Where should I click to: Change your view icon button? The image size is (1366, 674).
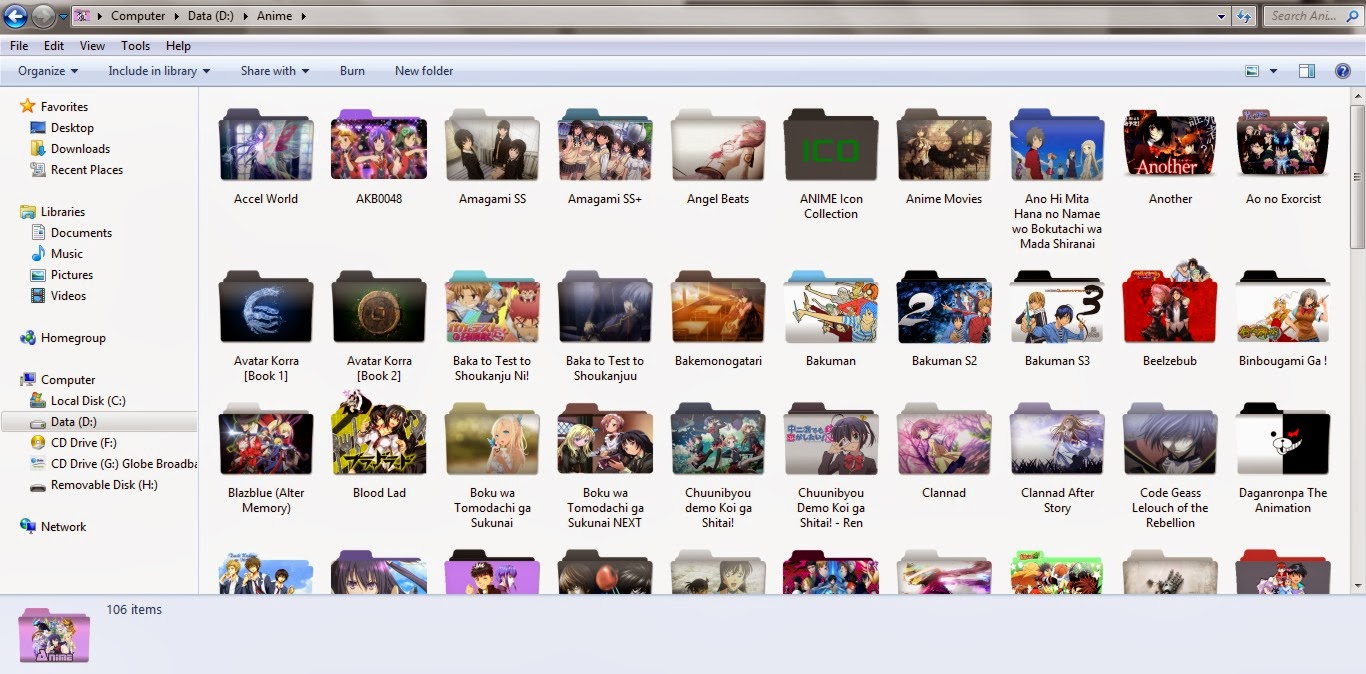click(1252, 71)
